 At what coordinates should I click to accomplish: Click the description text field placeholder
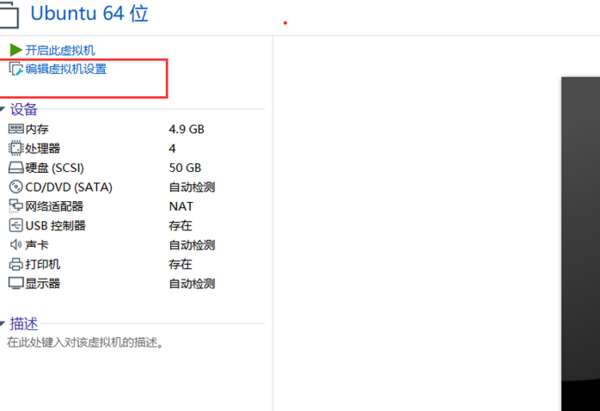[85, 342]
